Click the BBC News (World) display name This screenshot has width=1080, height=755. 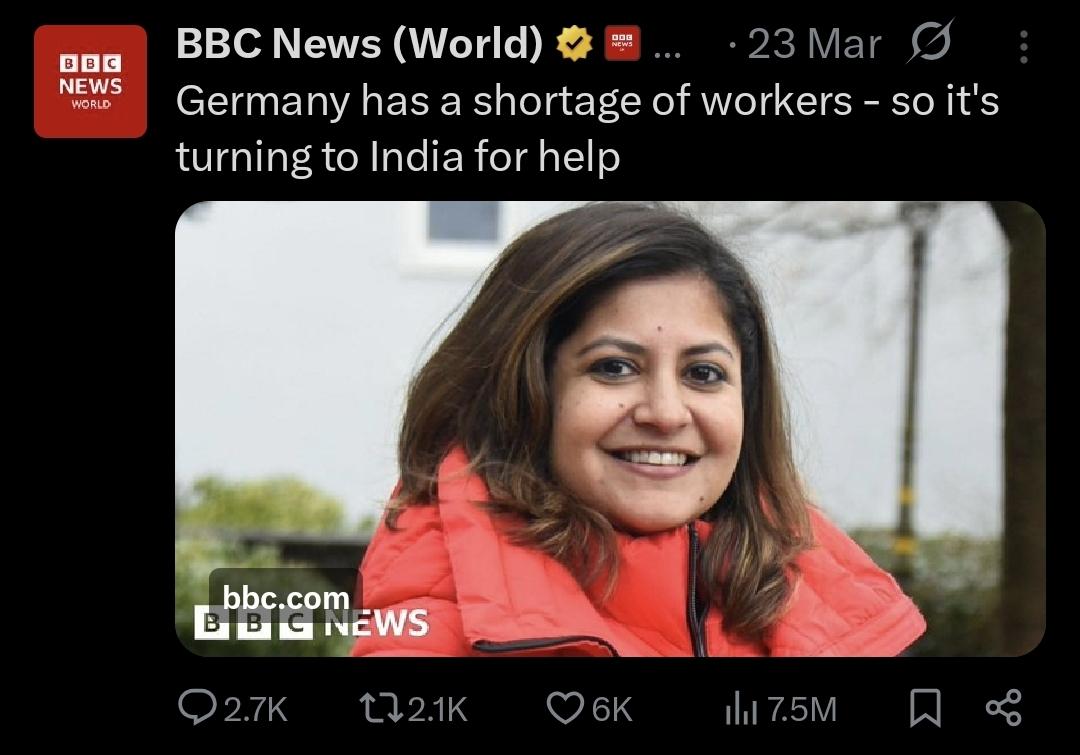tap(360, 43)
